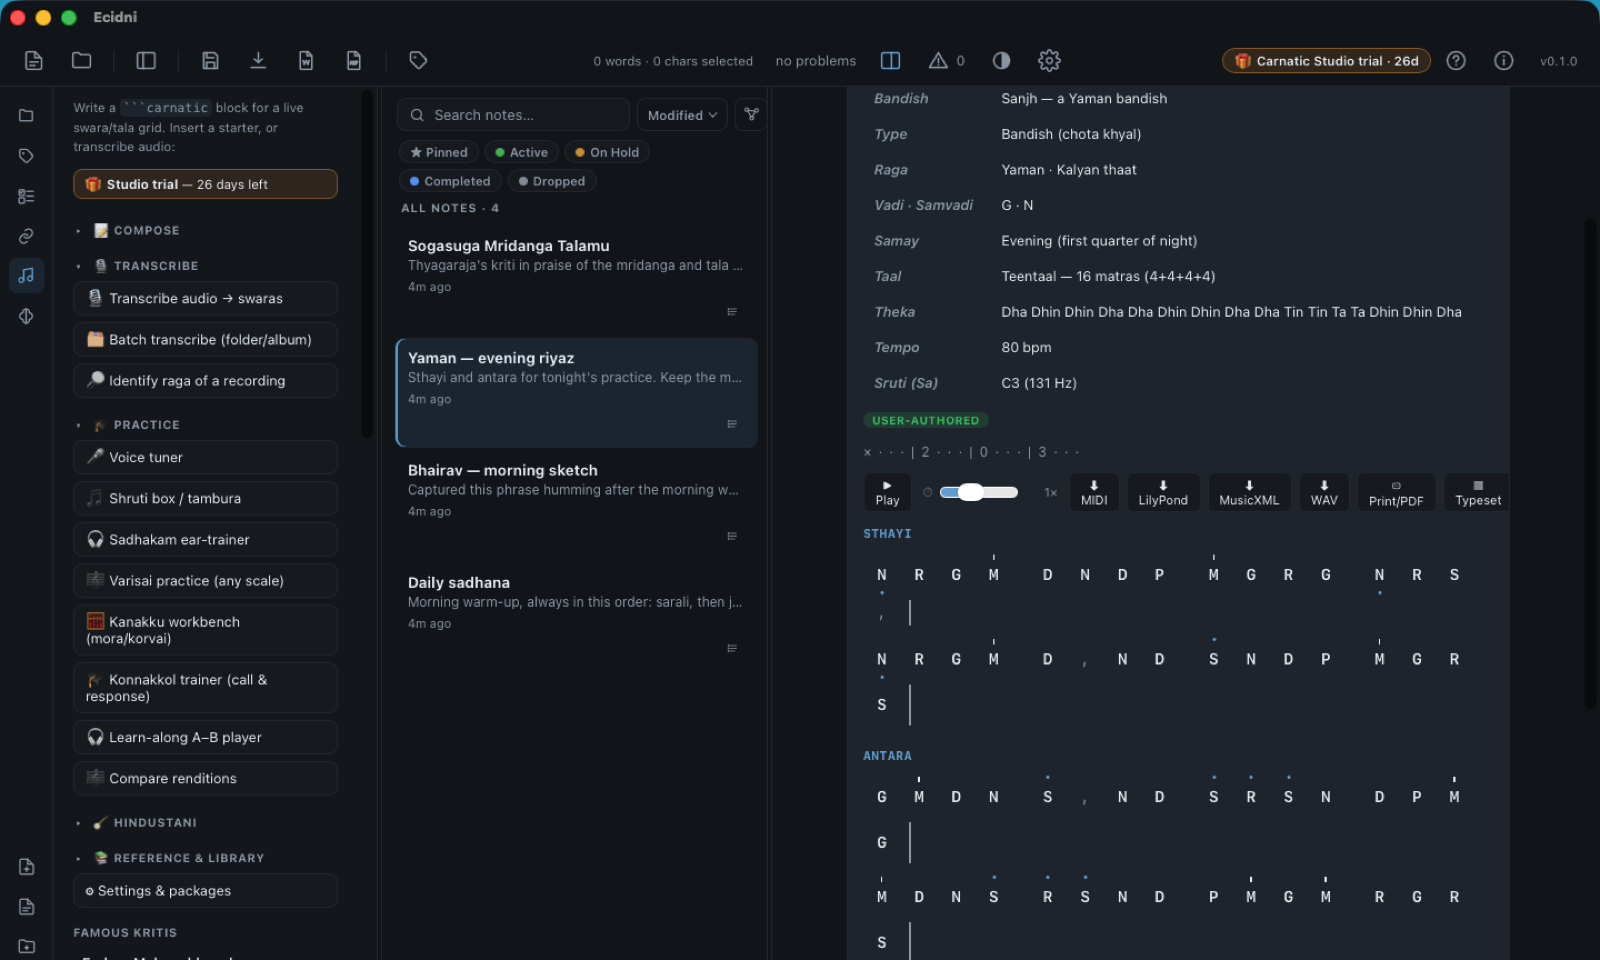Open the settings gear in toolbar

point(1049,61)
